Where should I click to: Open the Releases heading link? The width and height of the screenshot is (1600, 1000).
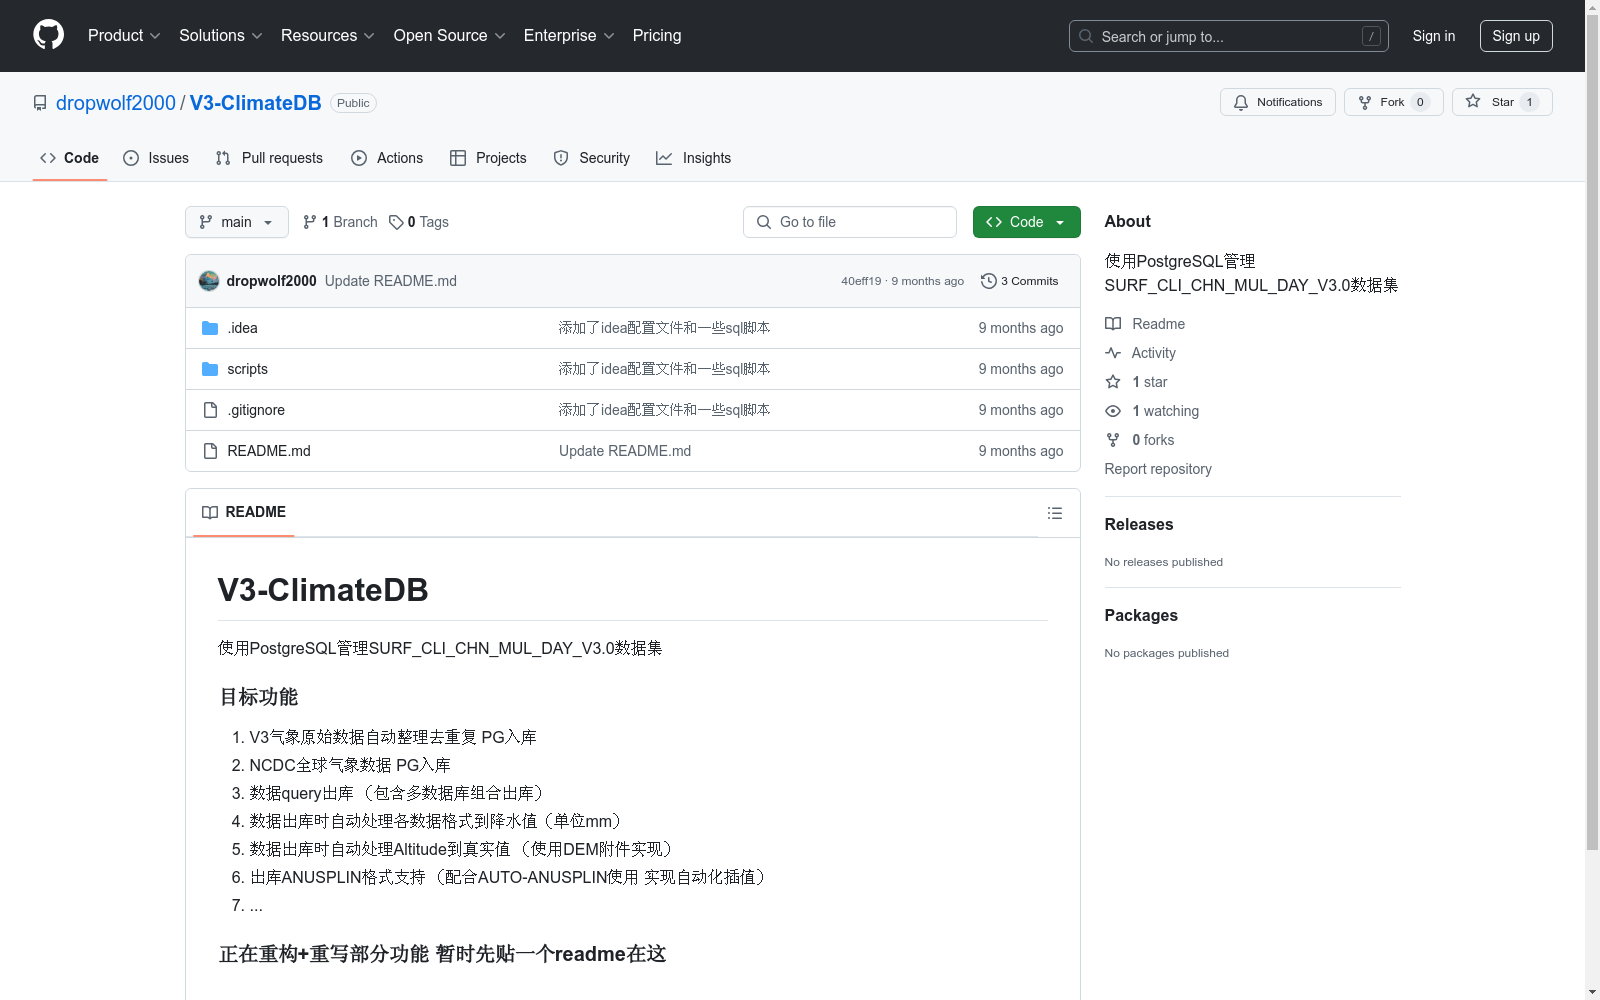click(1138, 524)
